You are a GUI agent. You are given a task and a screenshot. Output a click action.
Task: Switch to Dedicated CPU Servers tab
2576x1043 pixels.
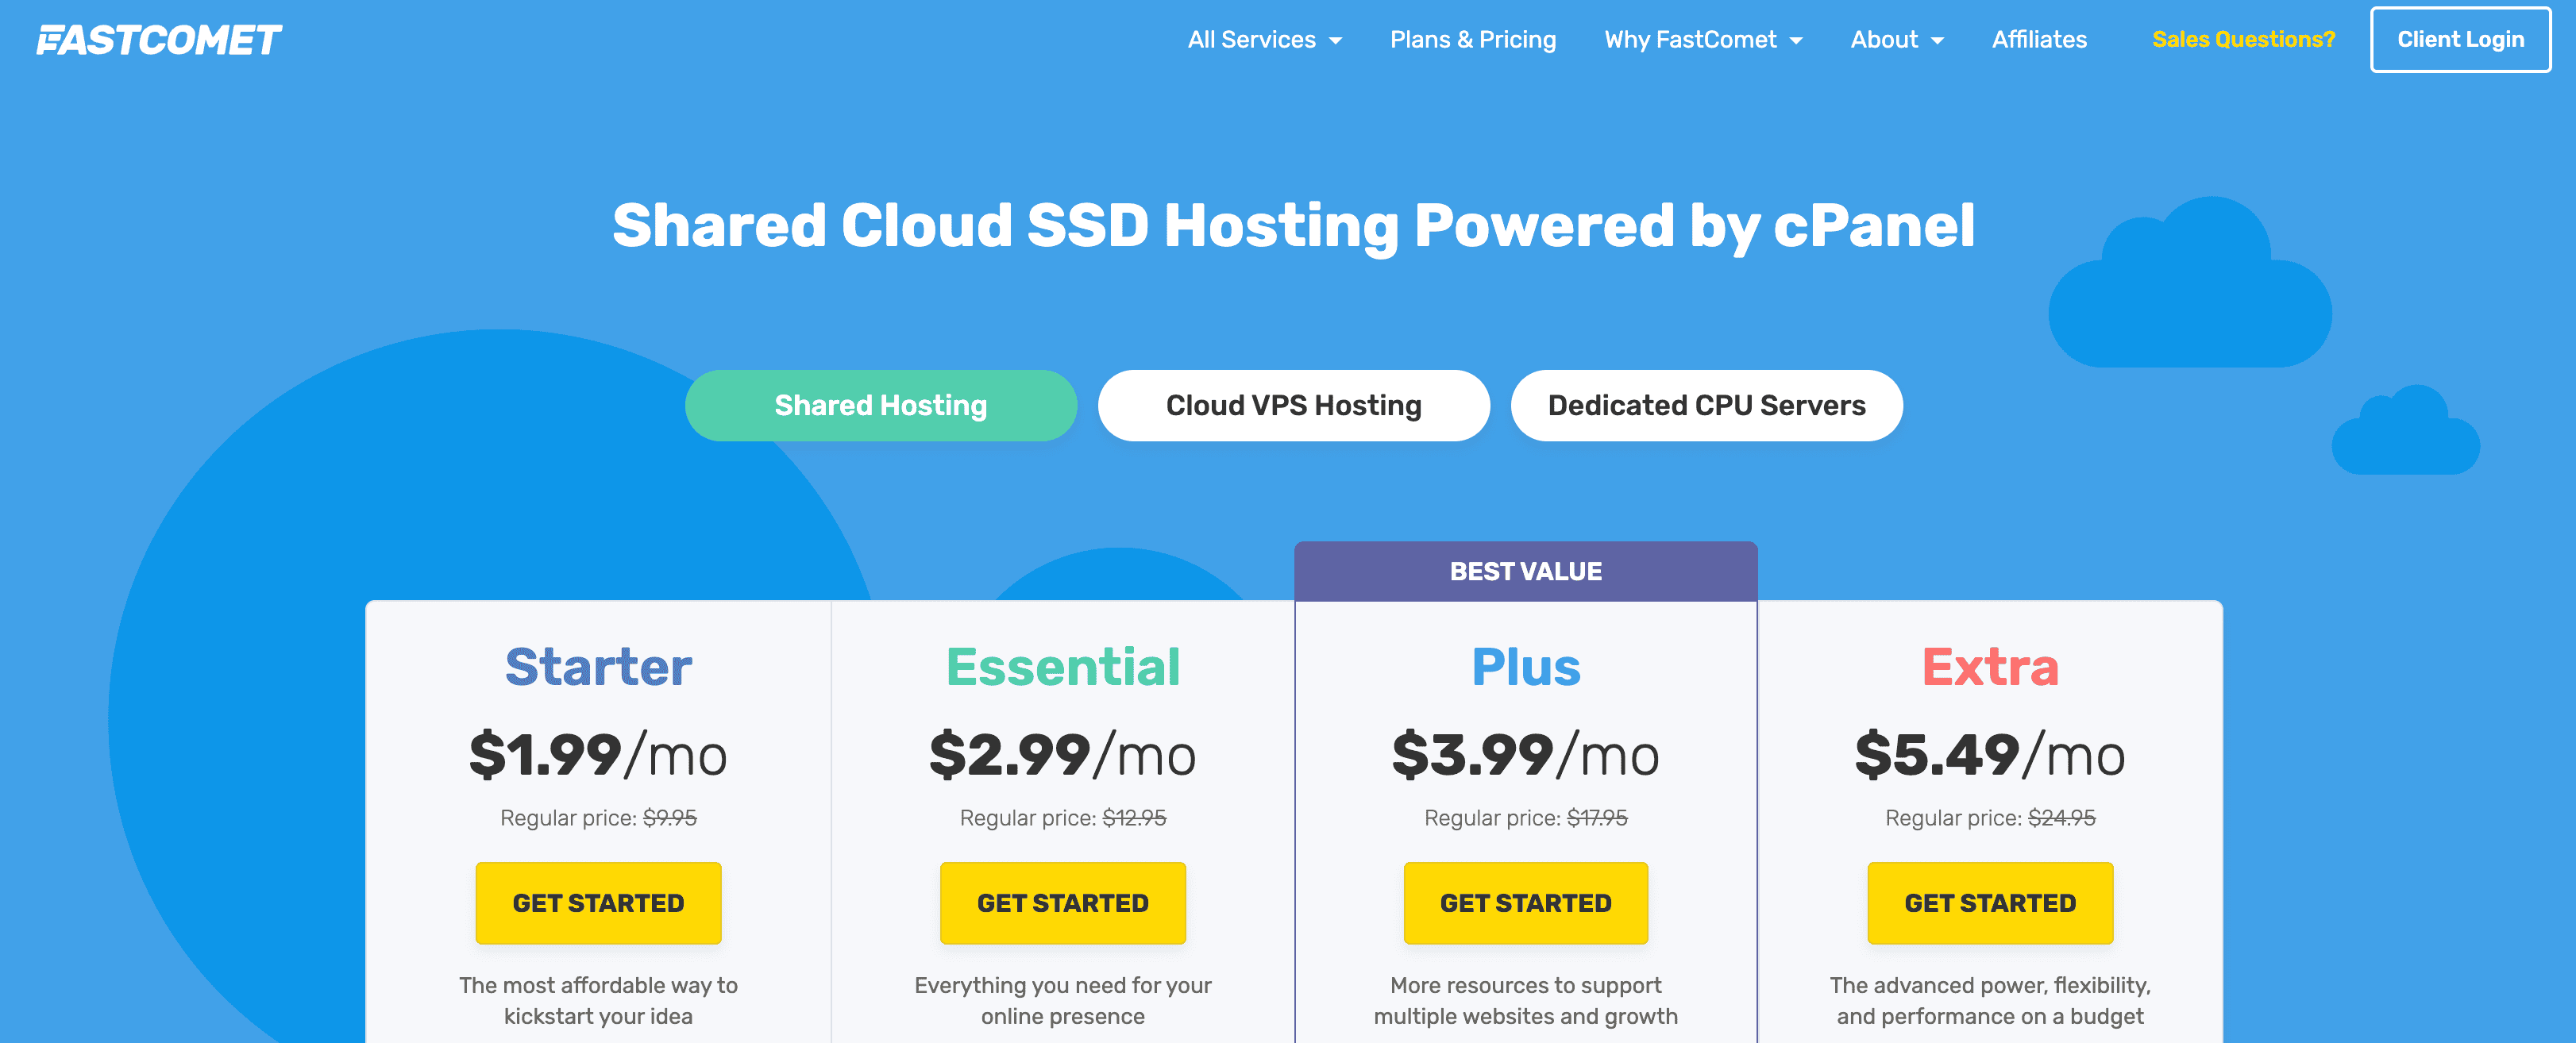(x=1706, y=405)
